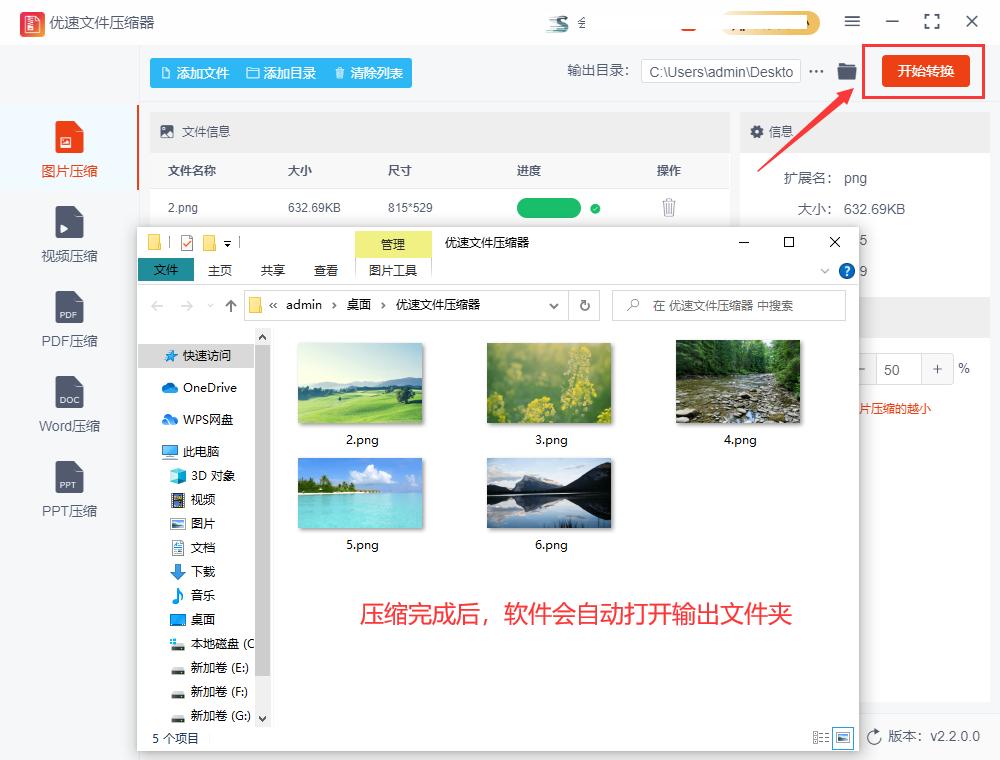Open the hamburger menu at top right
Image resolution: width=1000 pixels, height=760 pixels.
point(852,21)
